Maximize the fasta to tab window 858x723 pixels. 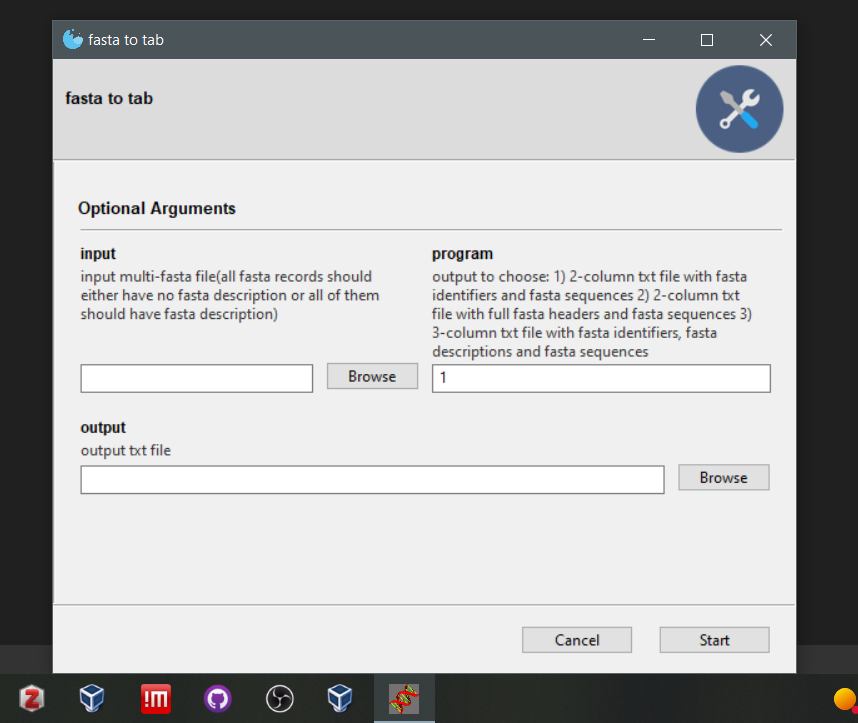707,40
